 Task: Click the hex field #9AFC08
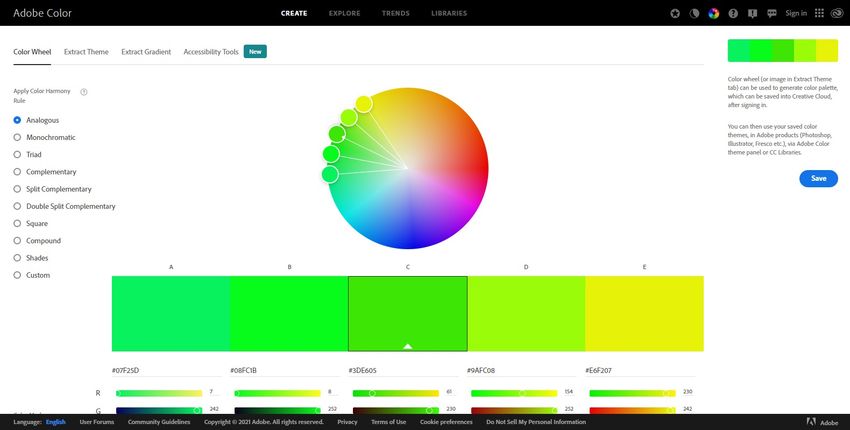click(521, 371)
